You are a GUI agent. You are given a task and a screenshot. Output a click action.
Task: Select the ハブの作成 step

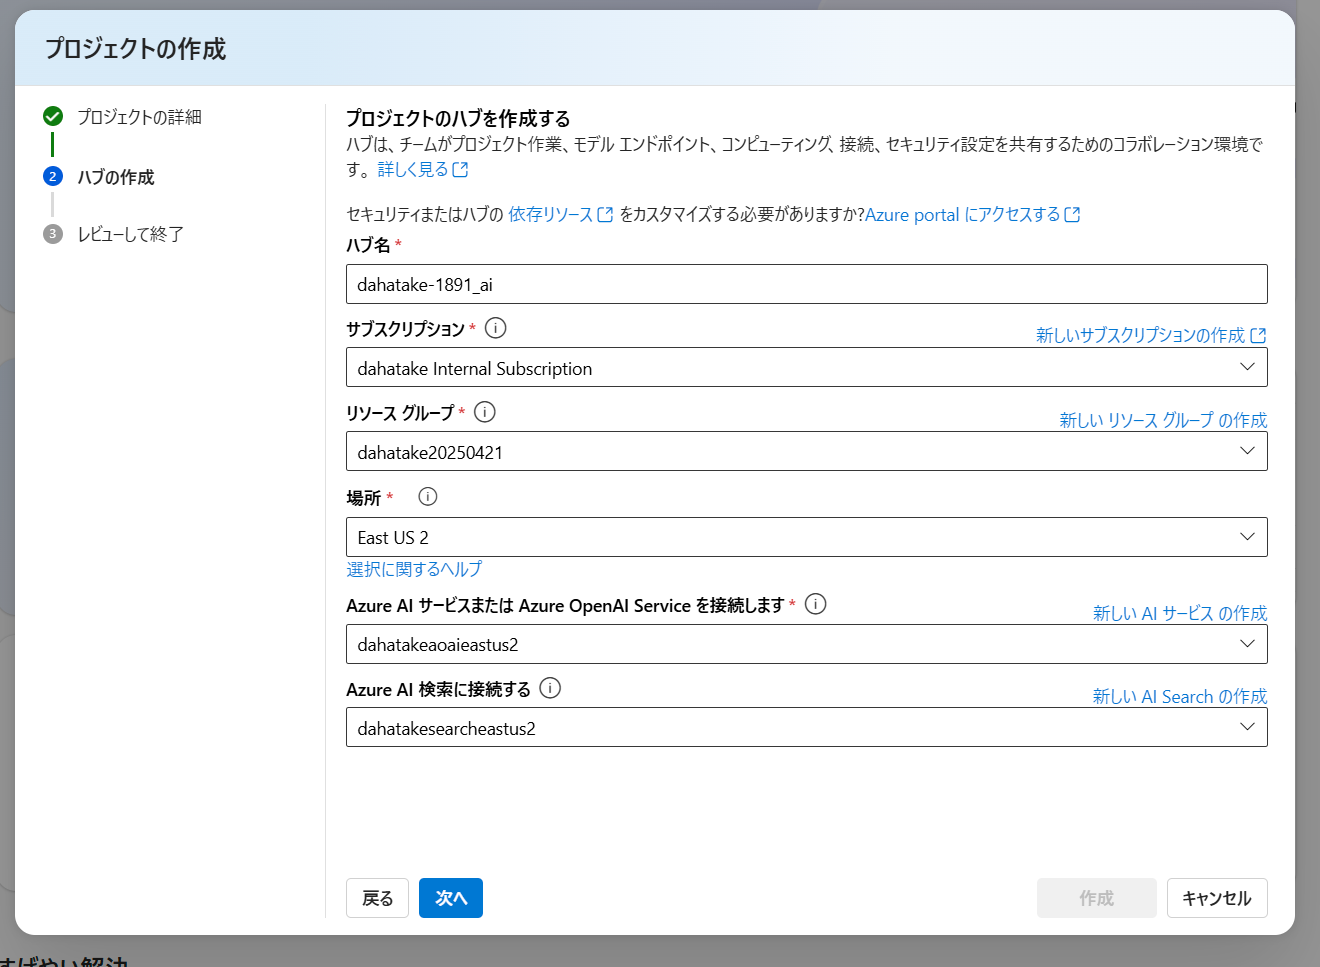tap(116, 177)
